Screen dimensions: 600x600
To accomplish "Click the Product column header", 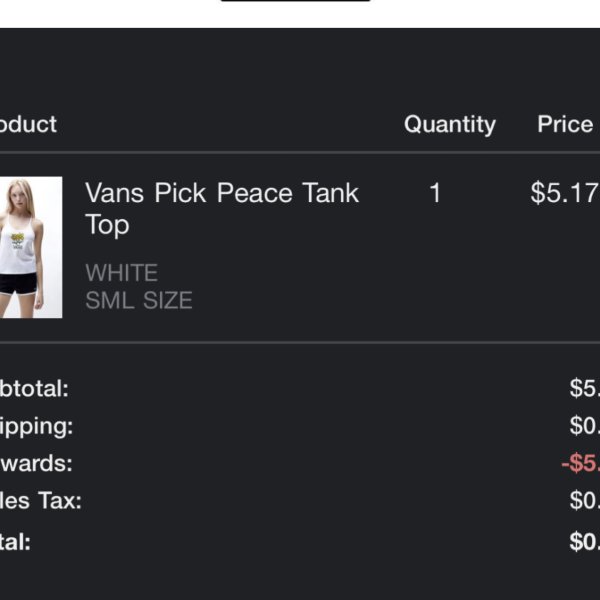I will (28, 124).
